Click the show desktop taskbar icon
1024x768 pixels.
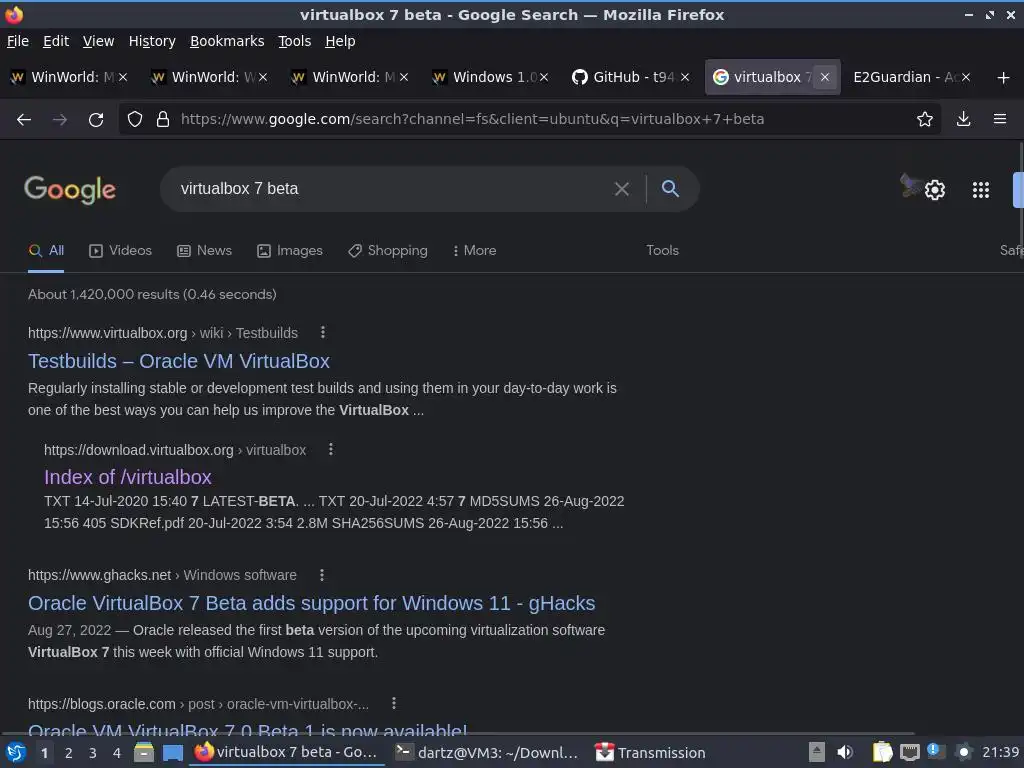(172, 753)
